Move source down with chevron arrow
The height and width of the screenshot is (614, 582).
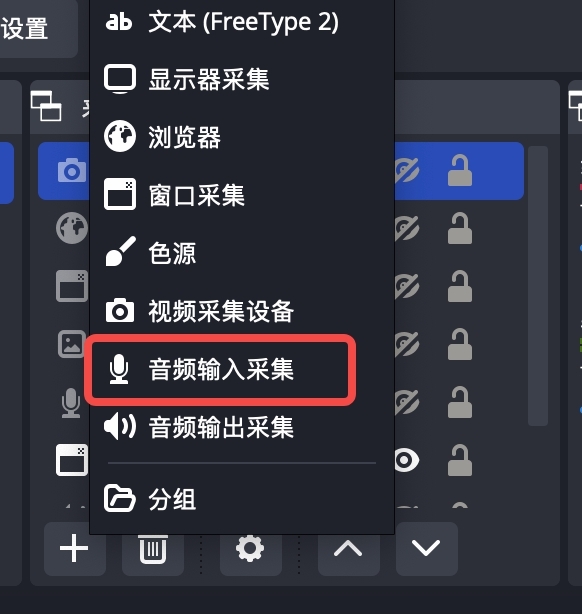[x=426, y=548]
